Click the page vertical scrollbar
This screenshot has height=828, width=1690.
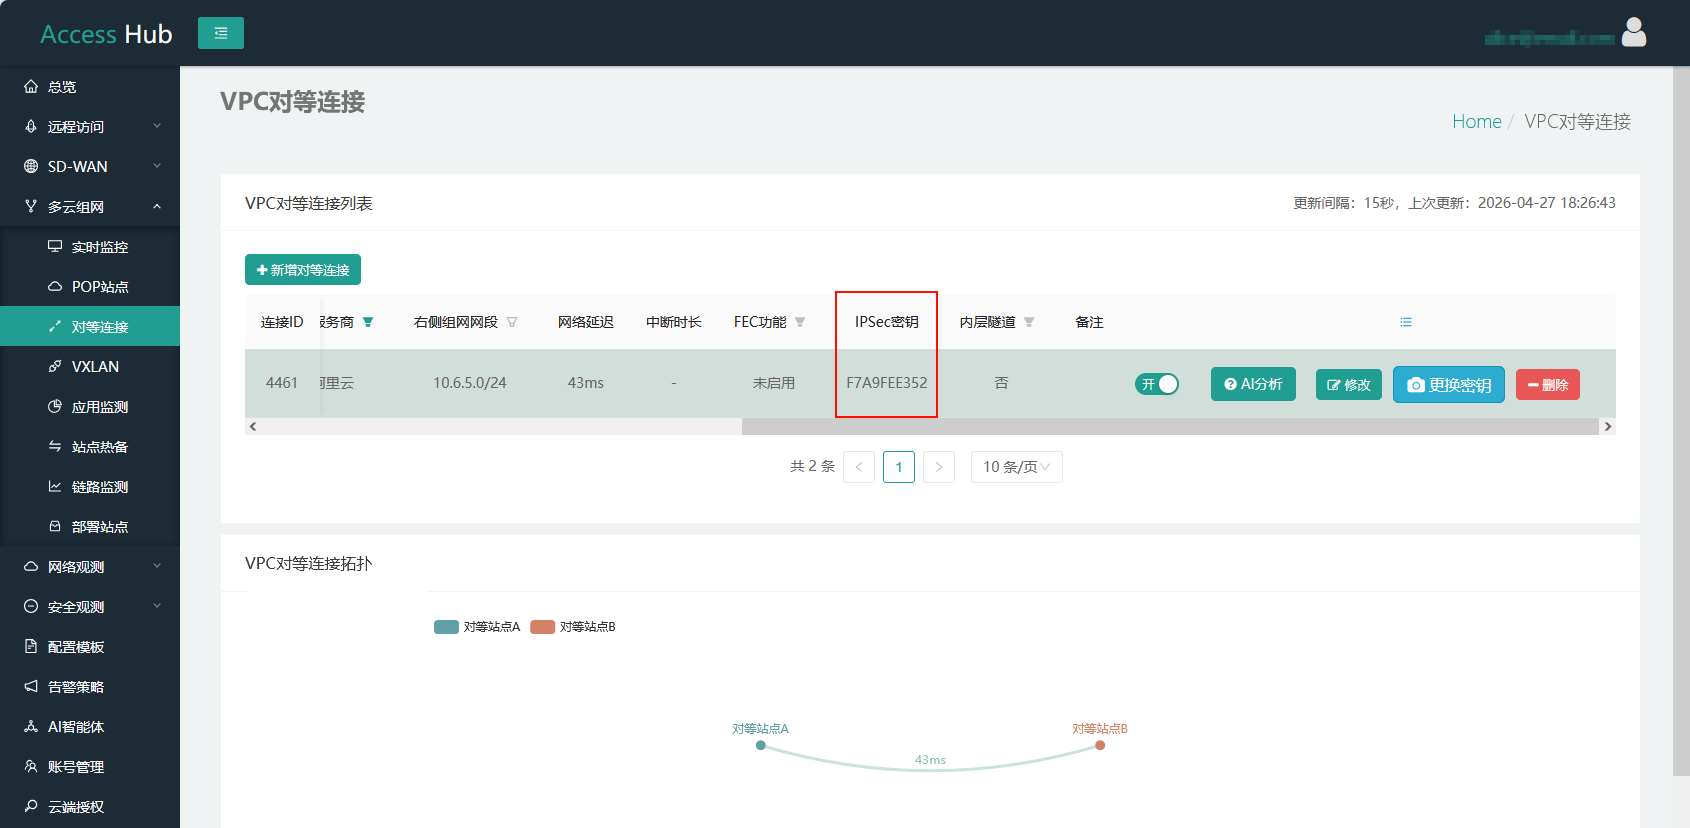[x=1681, y=421]
